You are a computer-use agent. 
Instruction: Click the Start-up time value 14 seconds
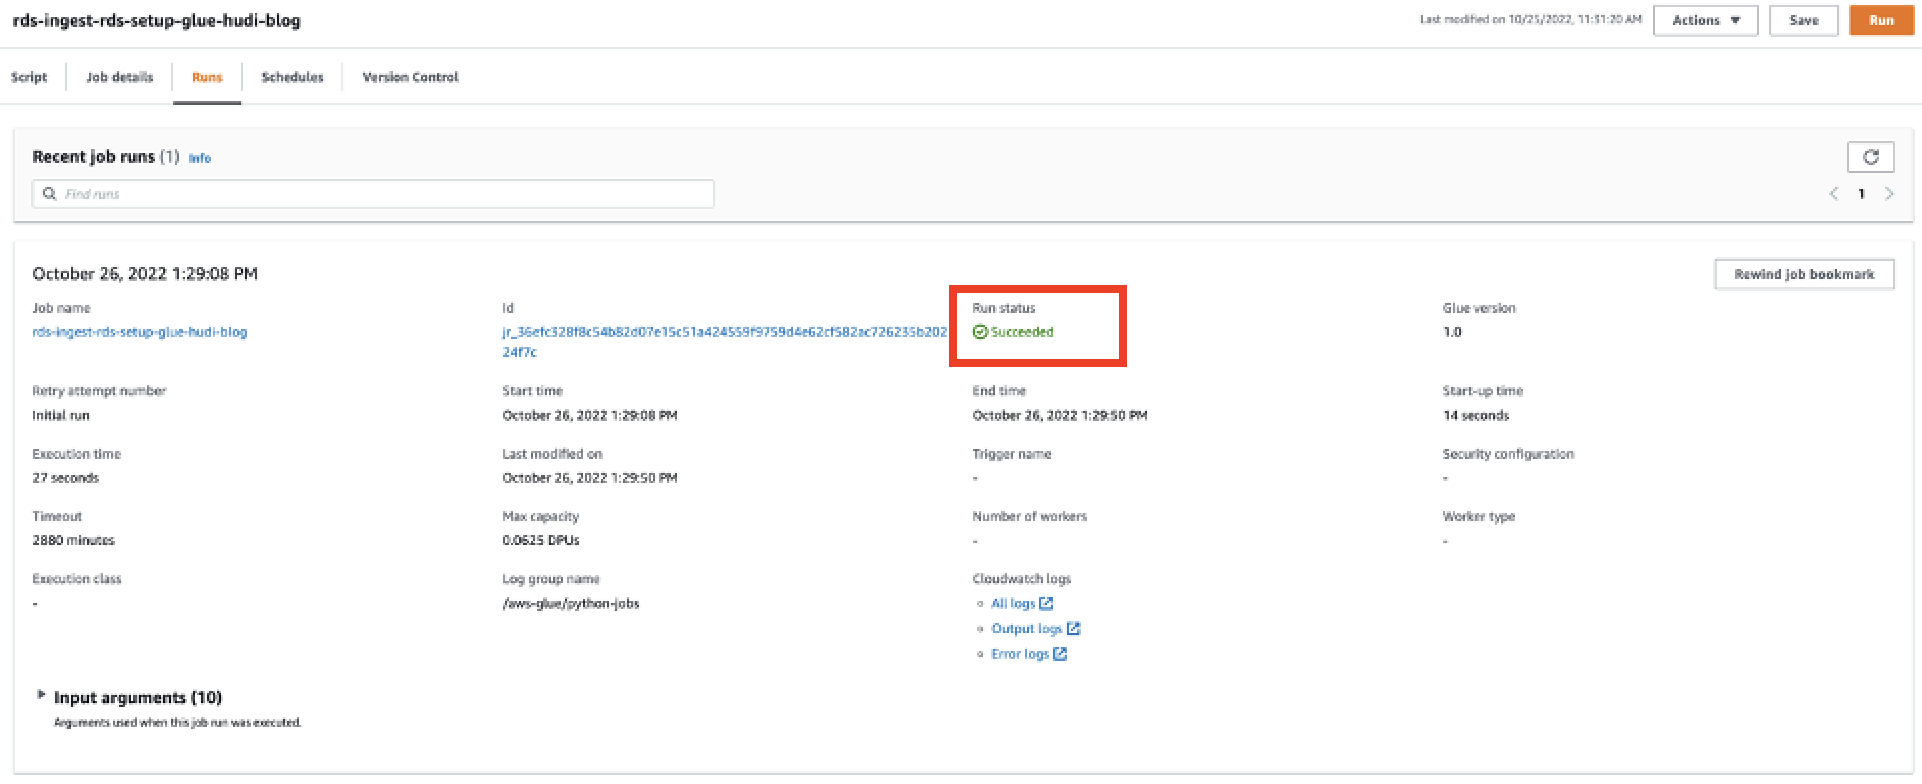click(1476, 415)
